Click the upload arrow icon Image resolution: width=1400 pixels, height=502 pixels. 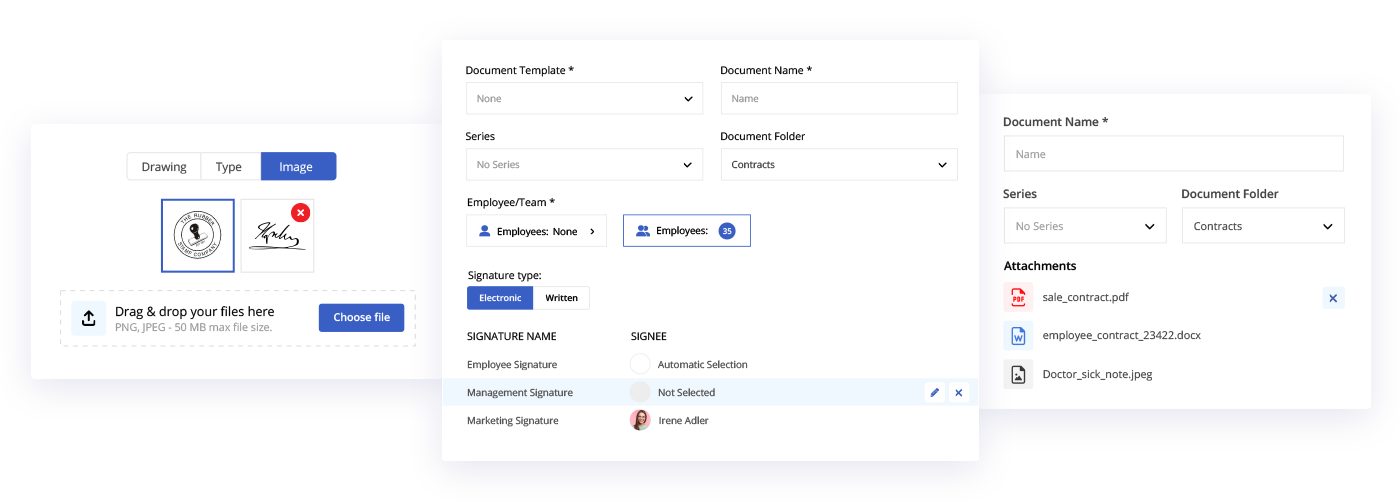pos(89,318)
